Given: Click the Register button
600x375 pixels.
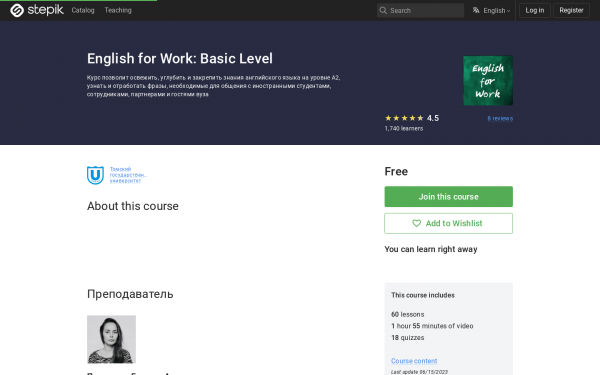Looking at the screenshot, I should tap(571, 10).
